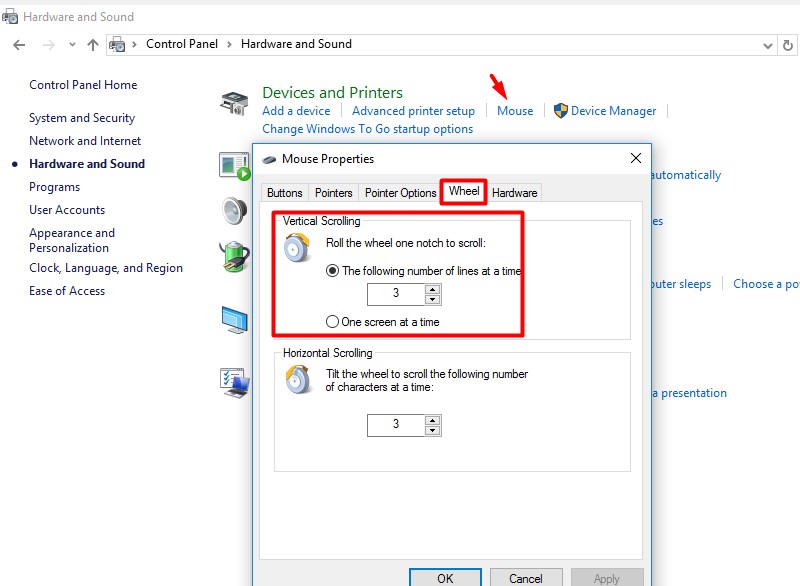Click the Sound speaker icon
Image resolution: width=800 pixels, height=586 pixels.
[235, 211]
